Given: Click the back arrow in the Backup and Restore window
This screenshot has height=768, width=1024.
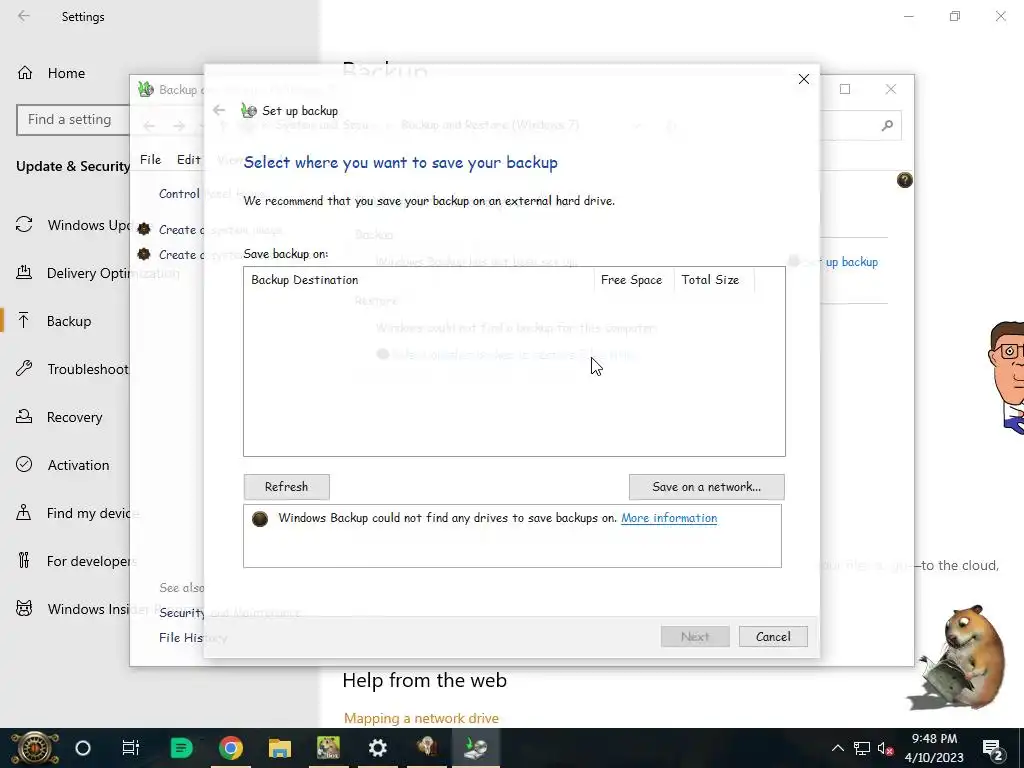Looking at the screenshot, I should point(150,125).
